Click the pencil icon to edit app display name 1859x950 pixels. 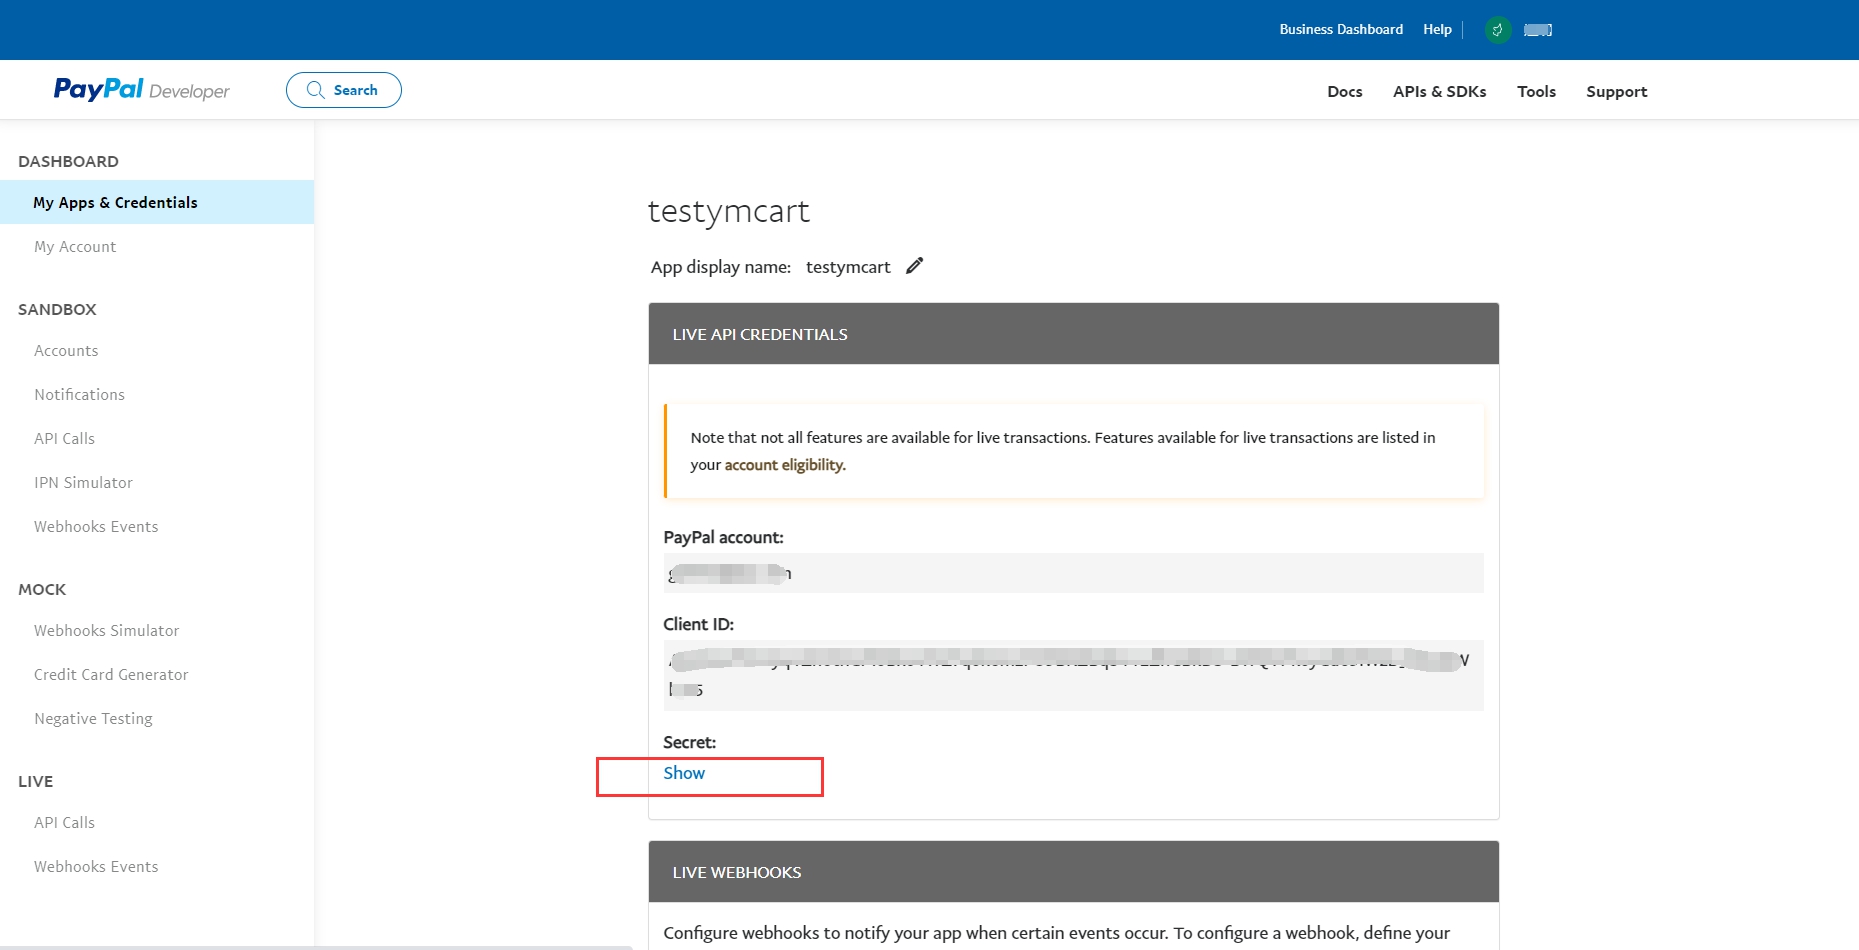[x=914, y=266]
